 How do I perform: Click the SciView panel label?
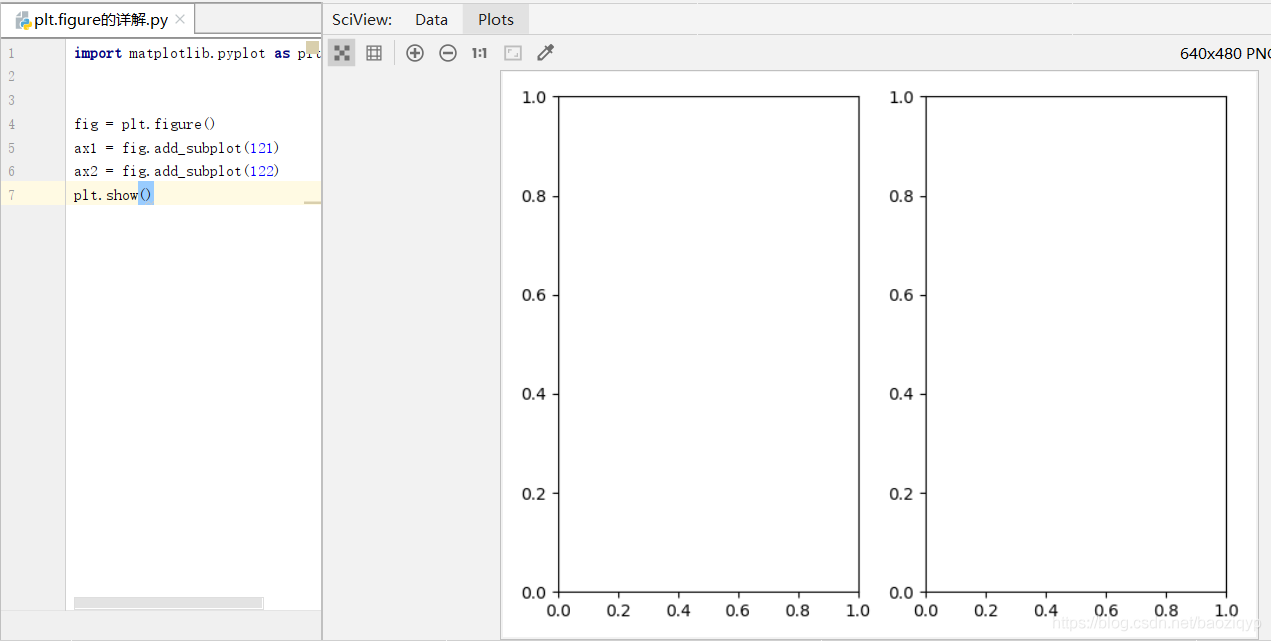point(362,19)
